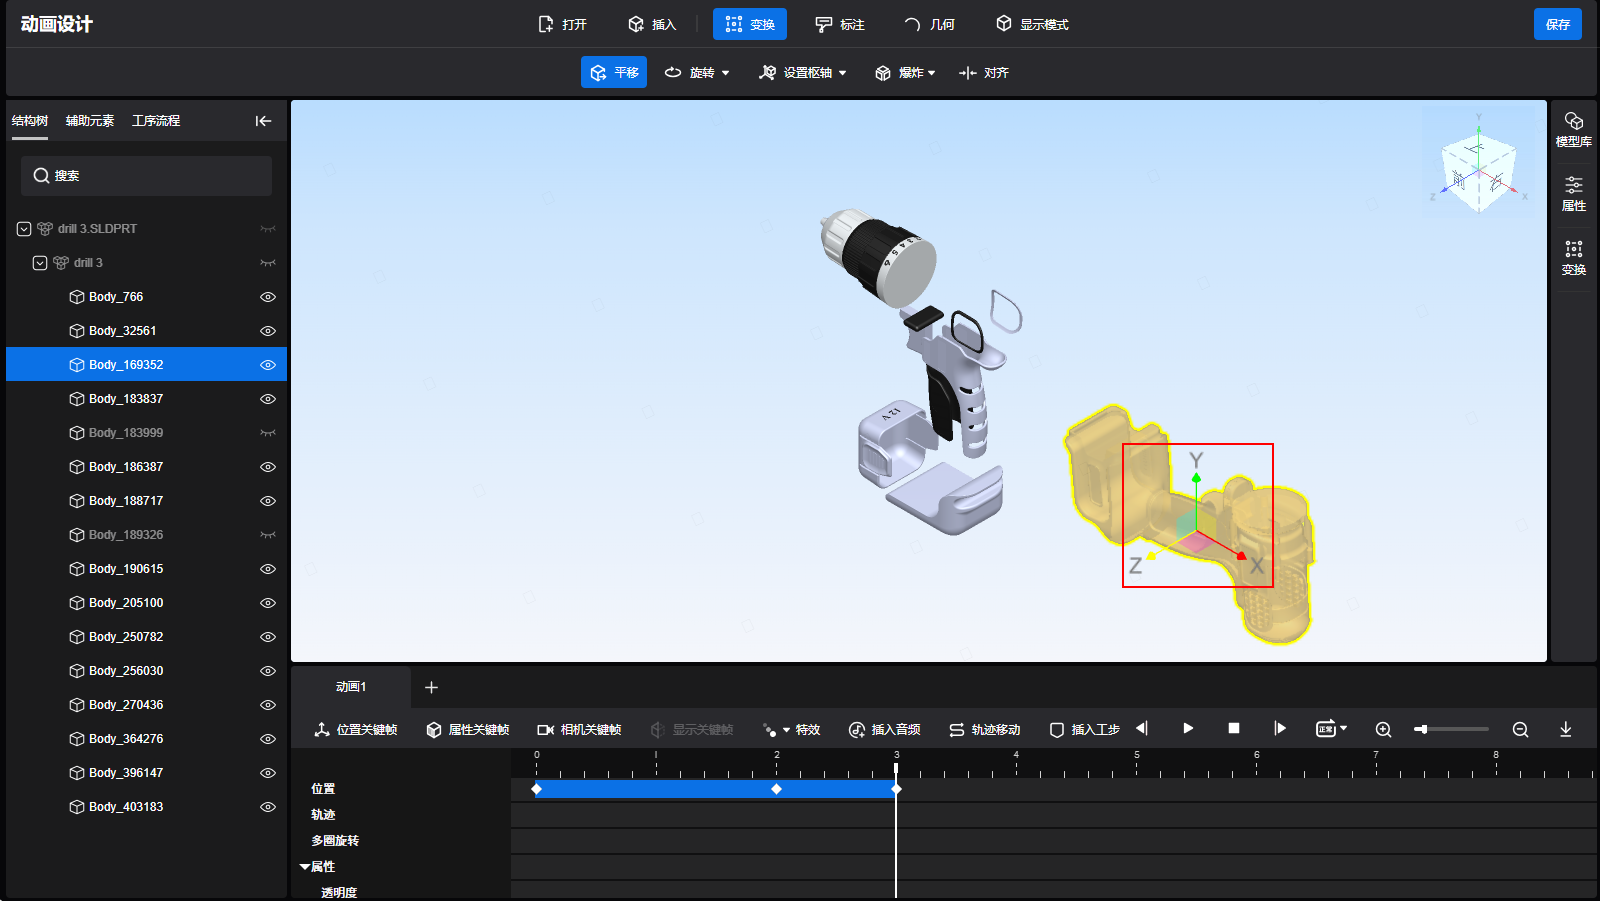Image resolution: width=1600 pixels, height=901 pixels.
Task: Collapse the drill 3.SLDPRT tree node
Action: (24, 229)
